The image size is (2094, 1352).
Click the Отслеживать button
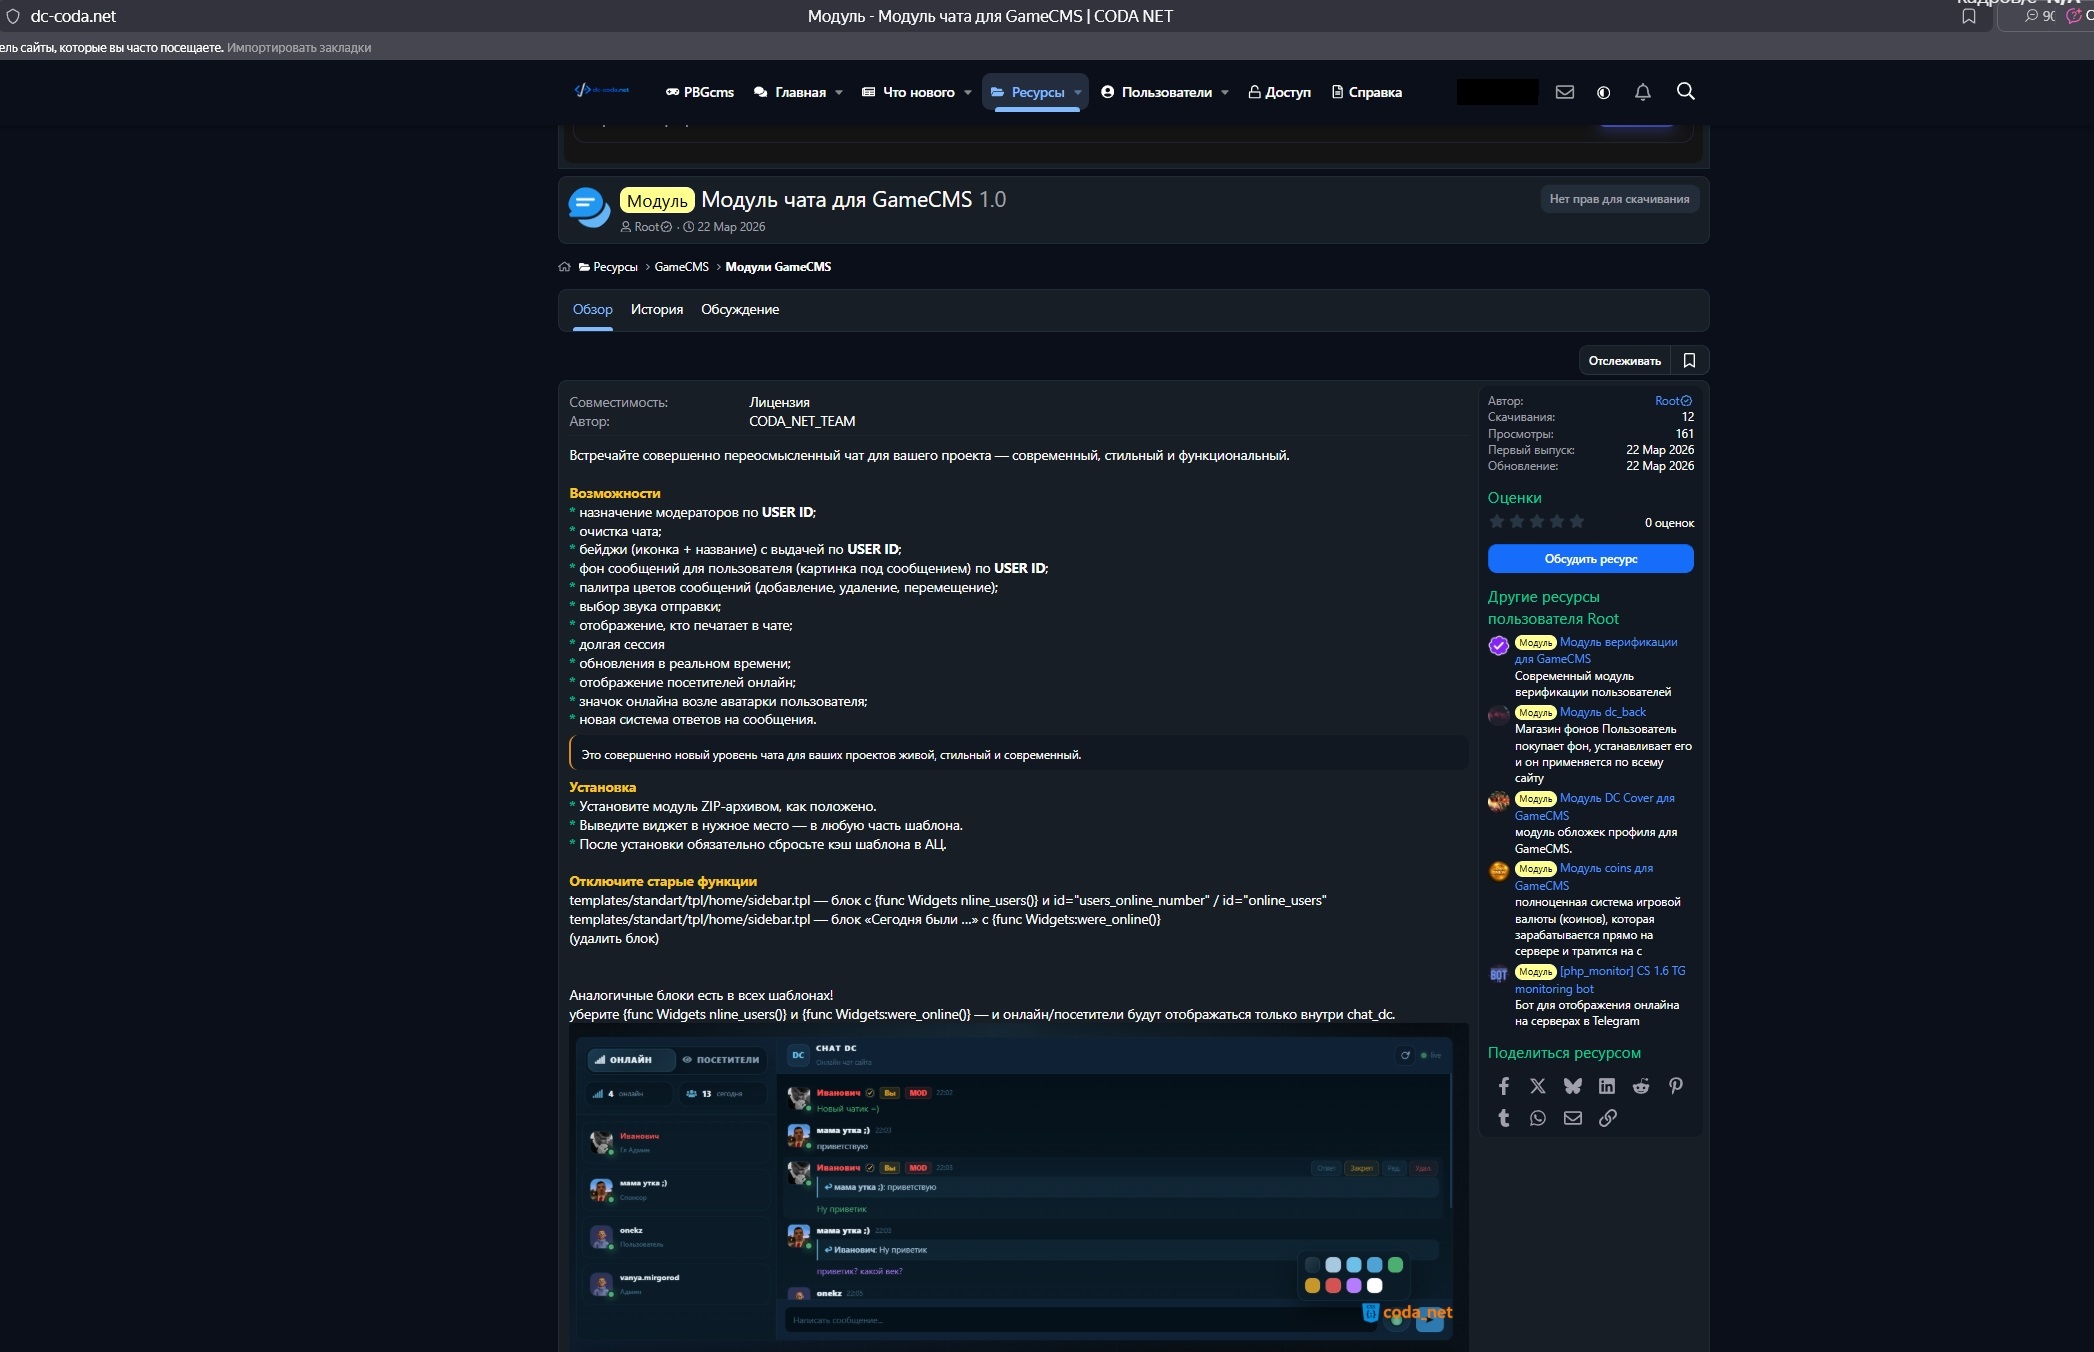1624,360
